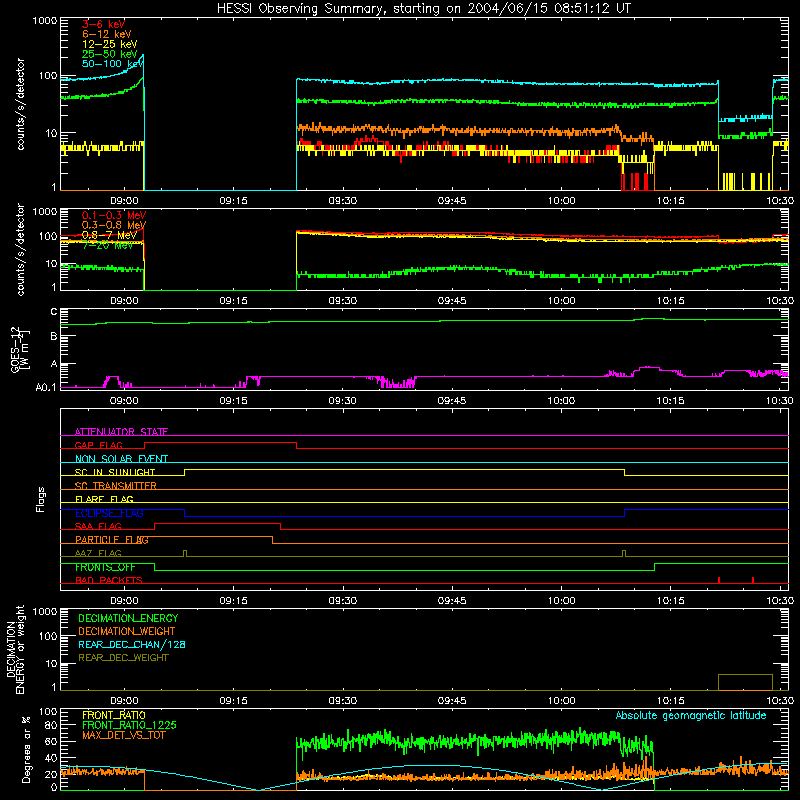800x800 pixels.
Task: Click 10:00 tick label under the GOES-12 panel
Action: pyautogui.click(x=561, y=401)
